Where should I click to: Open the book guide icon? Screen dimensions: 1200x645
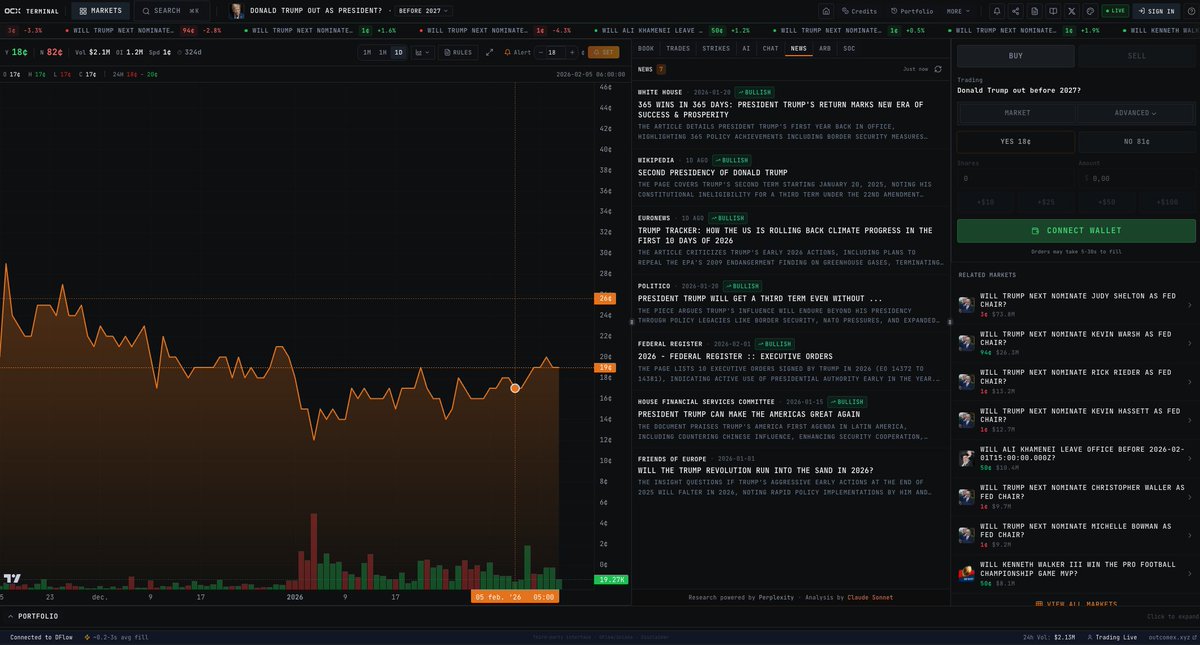(1053, 11)
